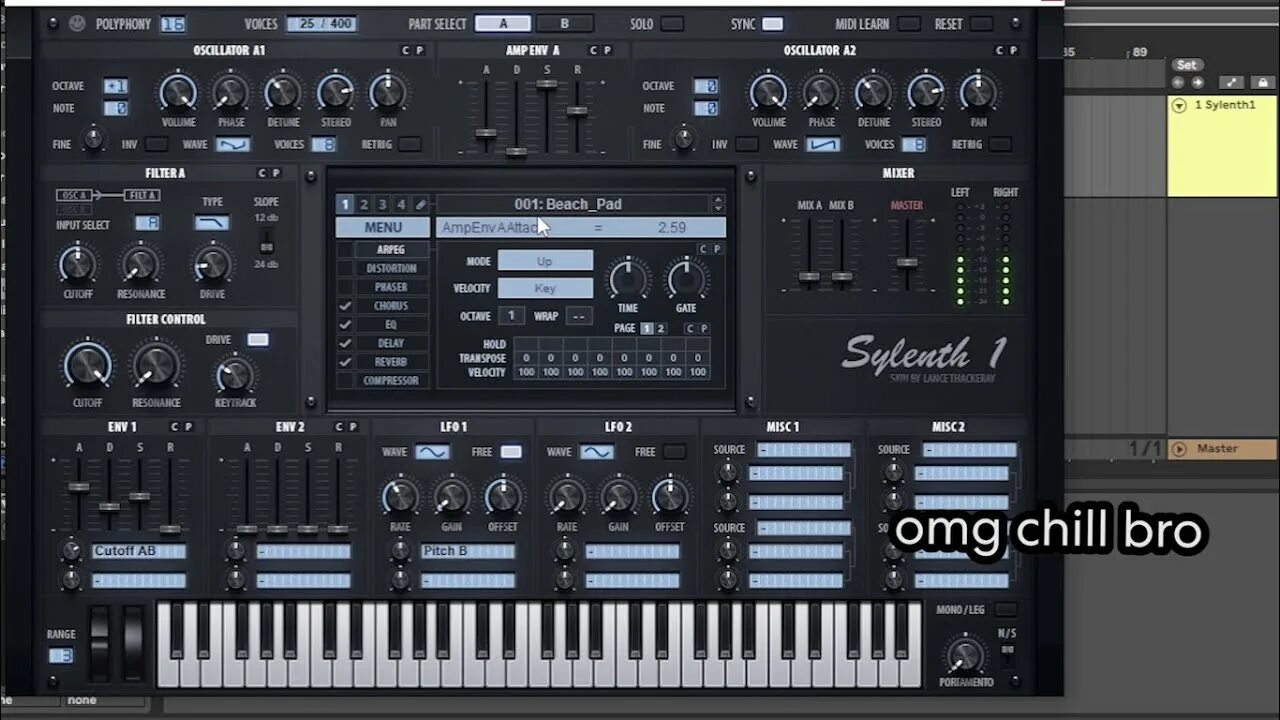
Task: Click the Oscillator A1 Detune knob
Action: pyautogui.click(x=283, y=93)
